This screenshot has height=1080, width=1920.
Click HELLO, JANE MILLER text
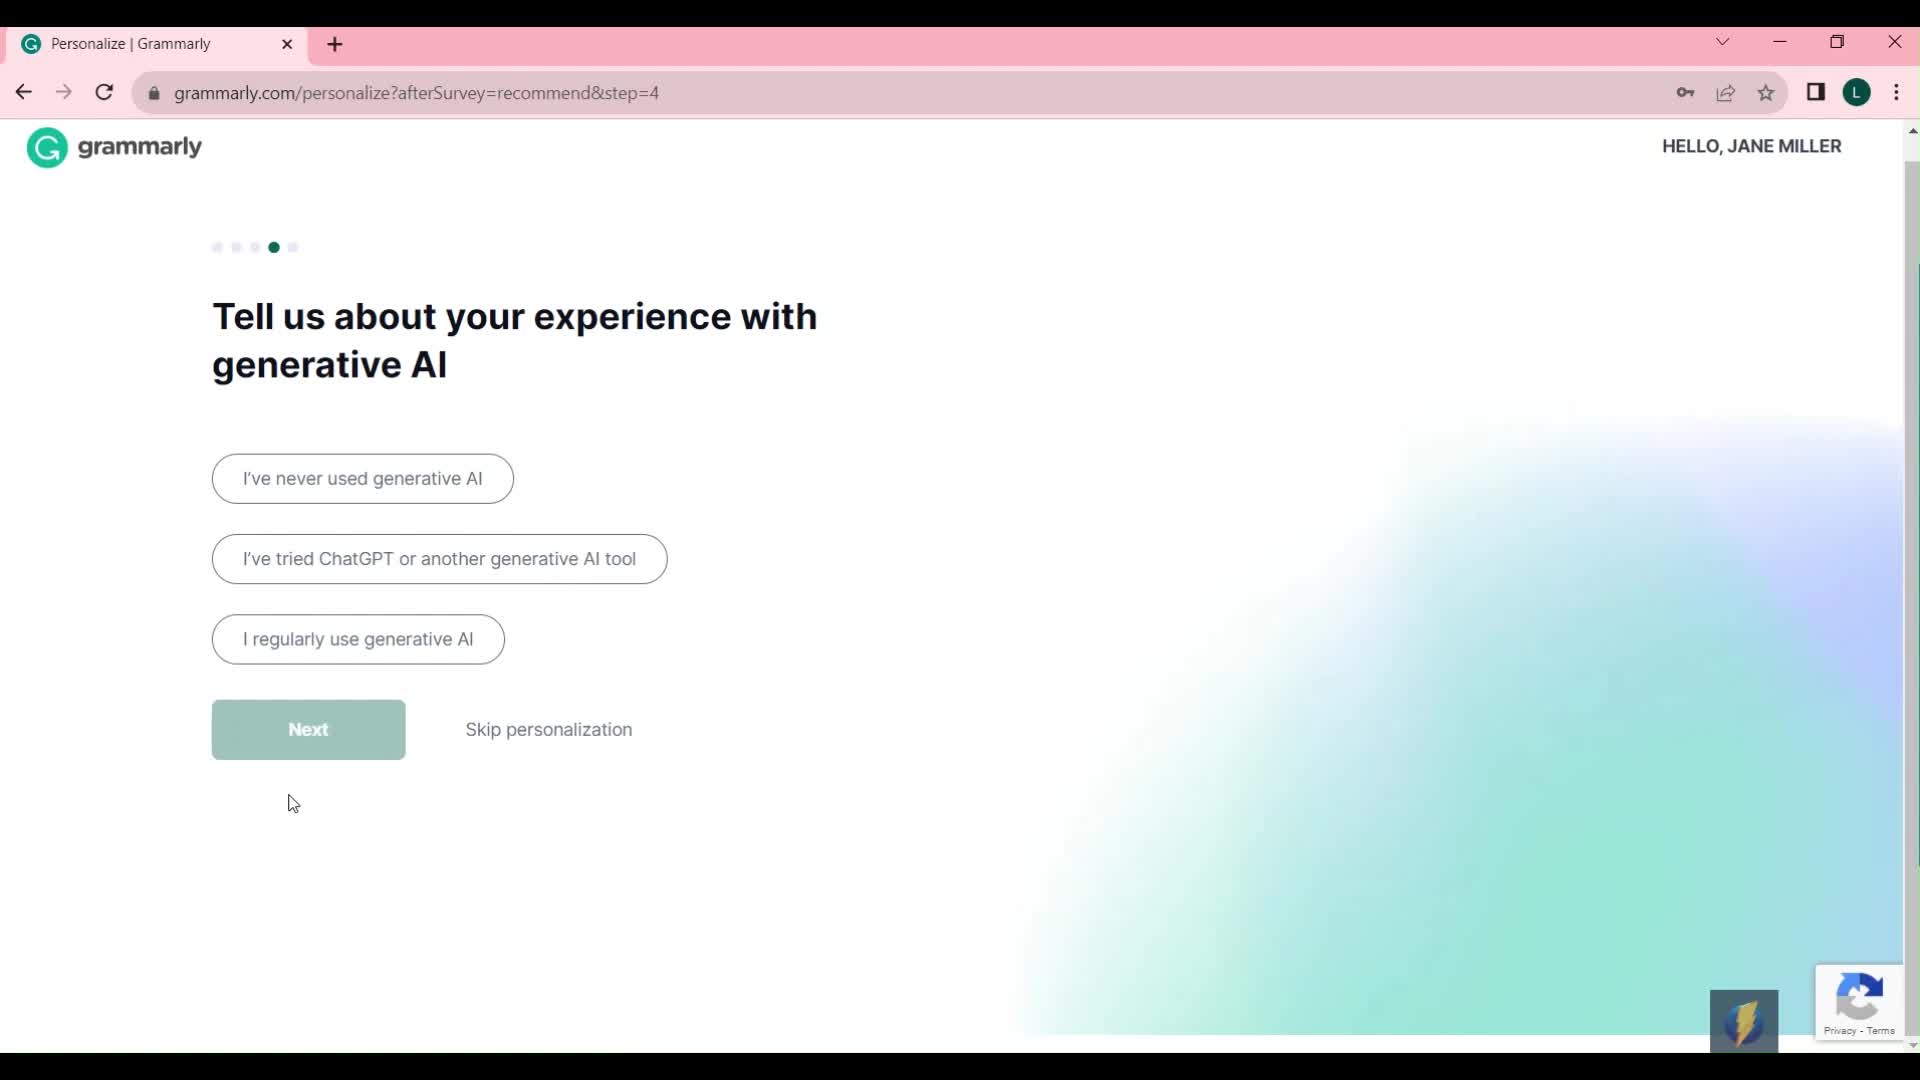(x=1751, y=146)
